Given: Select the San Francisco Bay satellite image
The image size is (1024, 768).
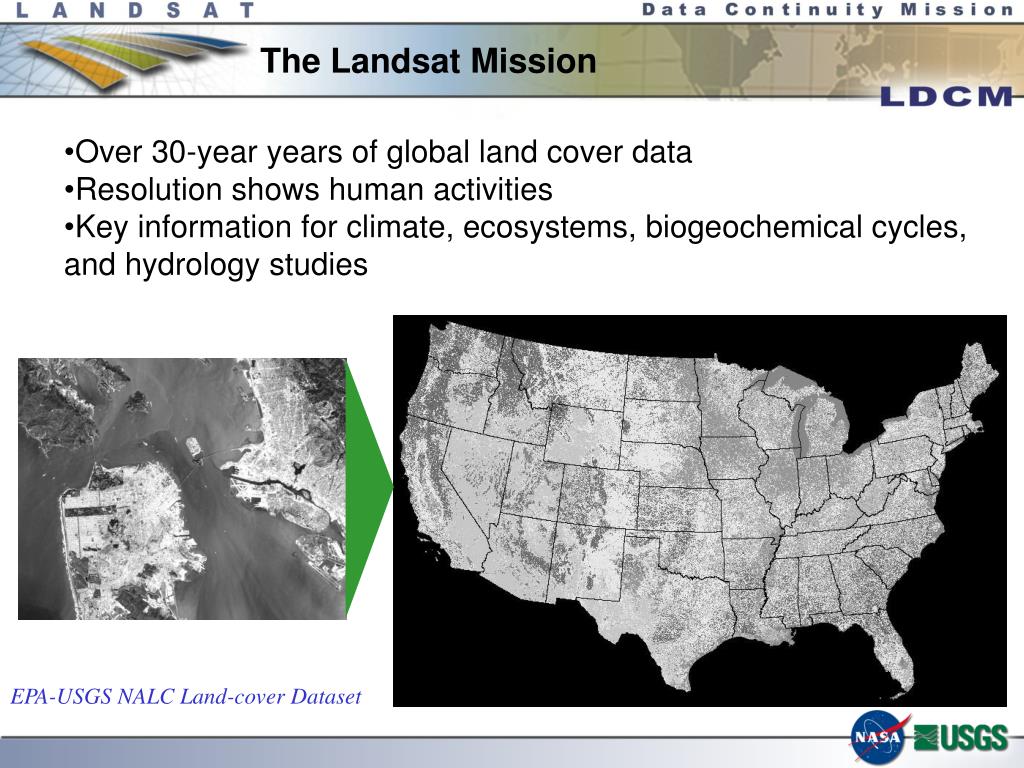Looking at the screenshot, I should (182, 488).
